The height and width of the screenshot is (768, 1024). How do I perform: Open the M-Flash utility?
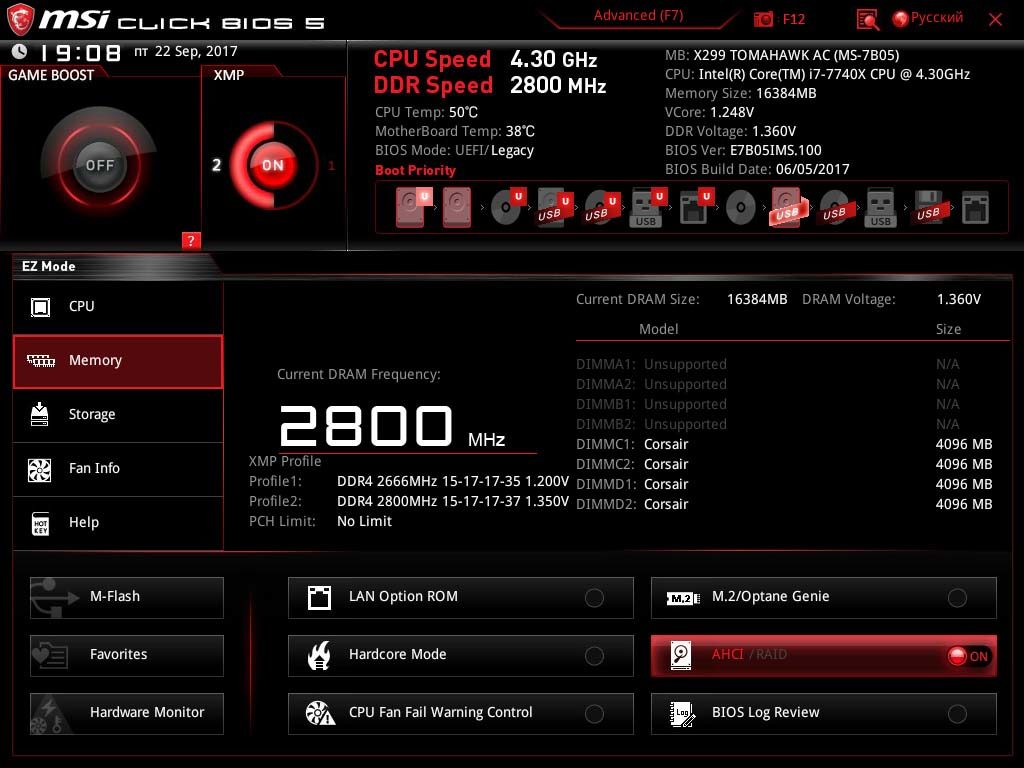pos(127,597)
